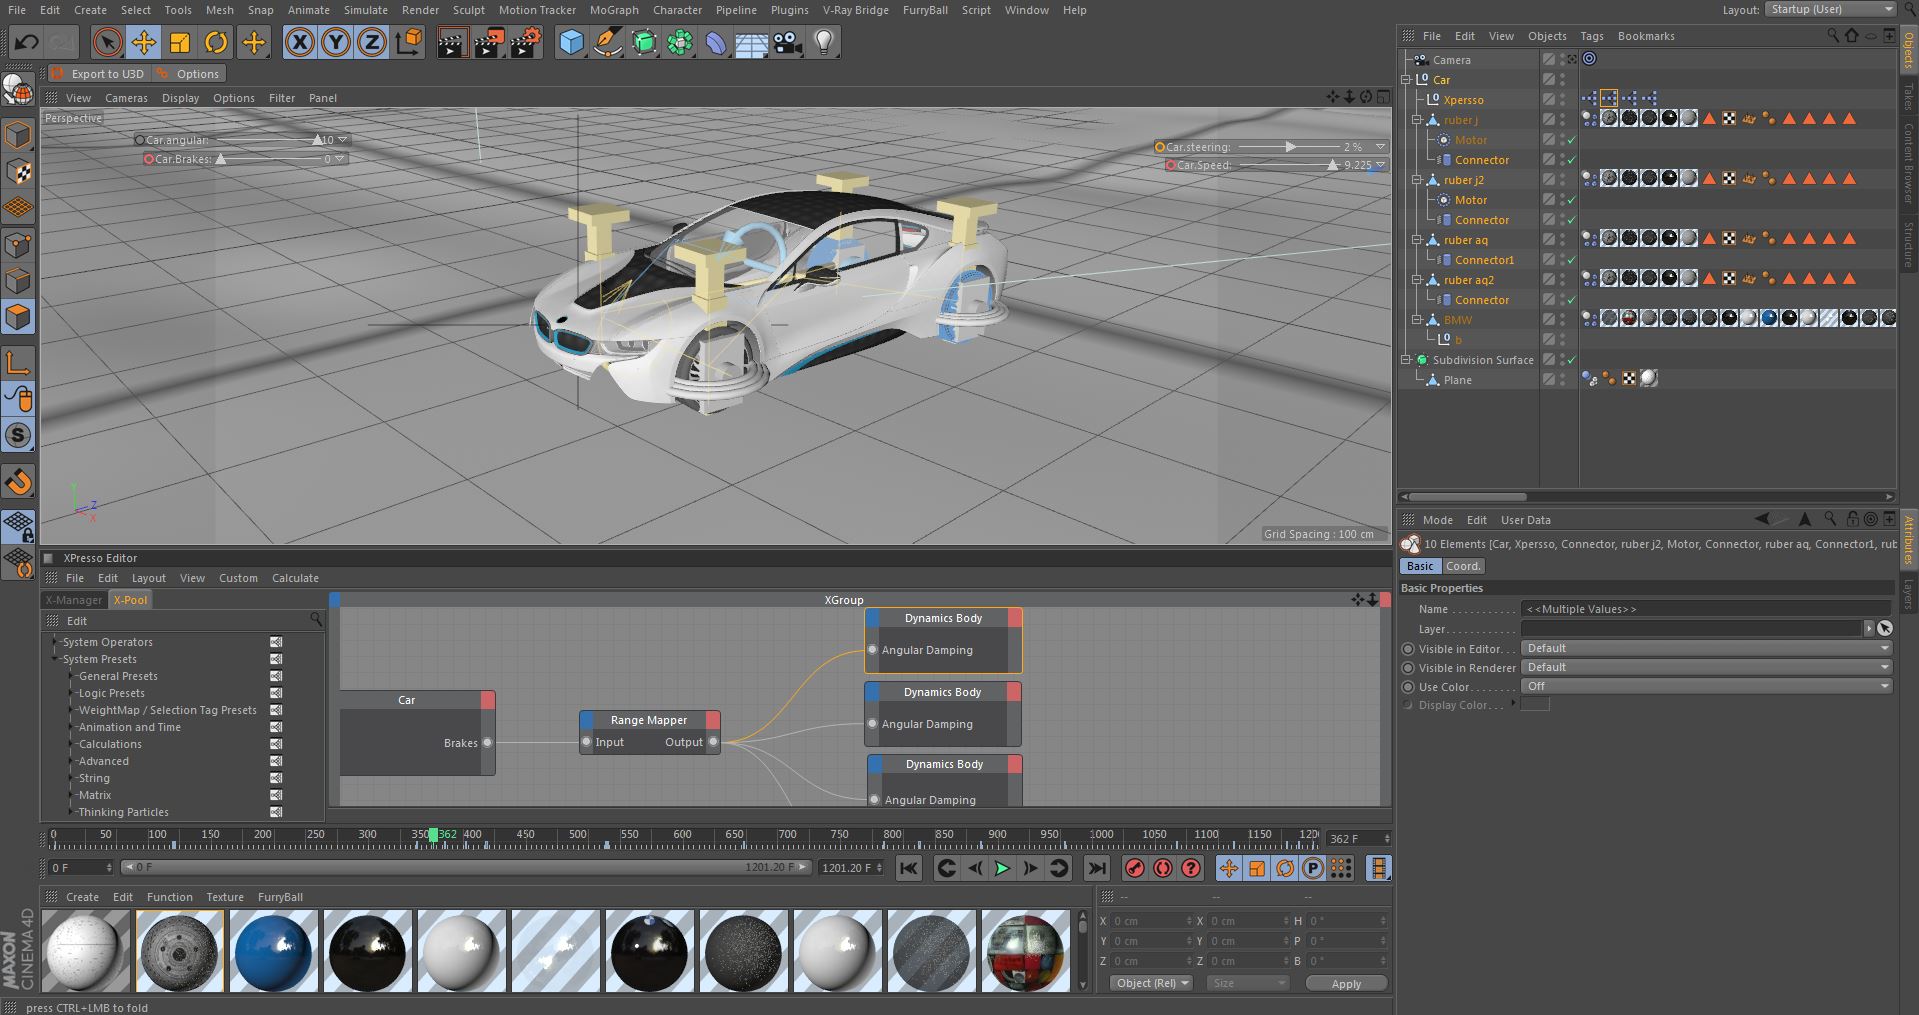Select the Live Selection tool
The height and width of the screenshot is (1015, 1919).
(x=107, y=42)
